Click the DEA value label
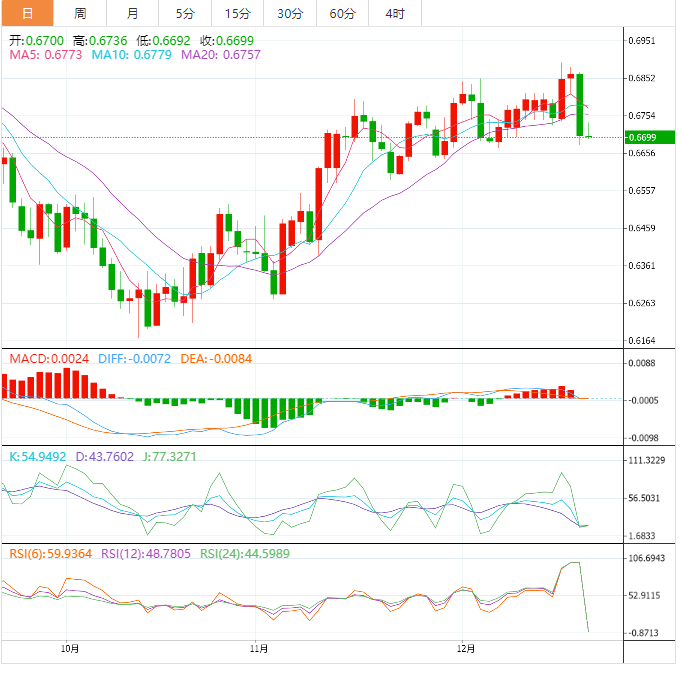The height and width of the screenshot is (673, 681). click(217, 357)
